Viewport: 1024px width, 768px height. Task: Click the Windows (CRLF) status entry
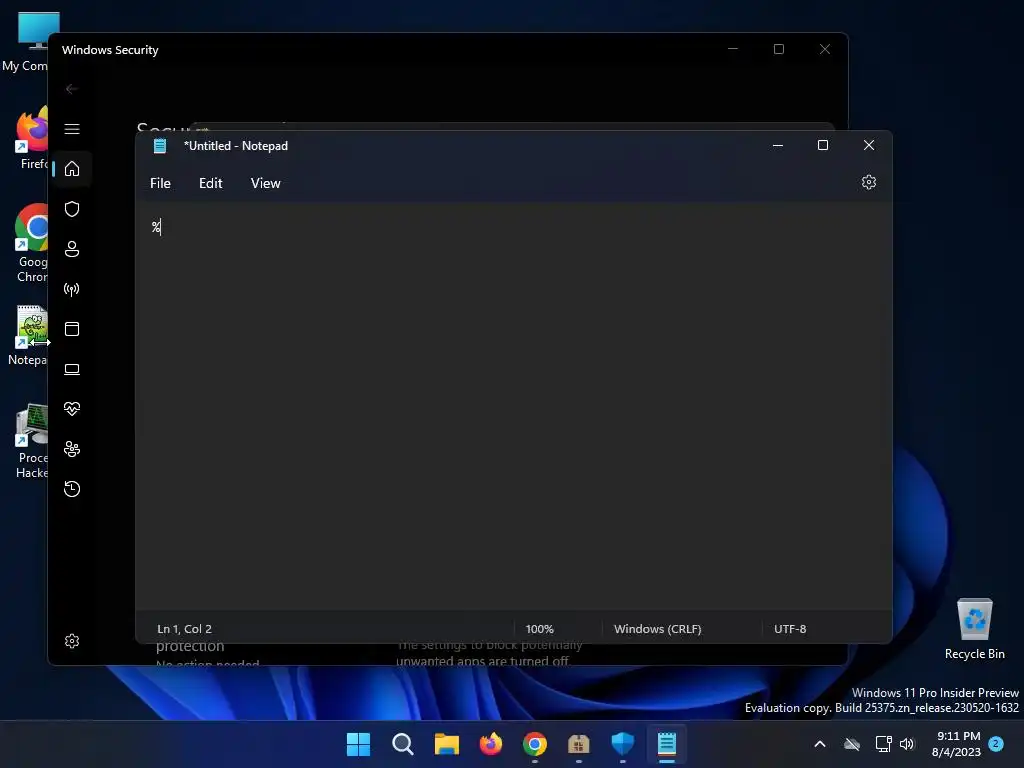click(x=658, y=629)
